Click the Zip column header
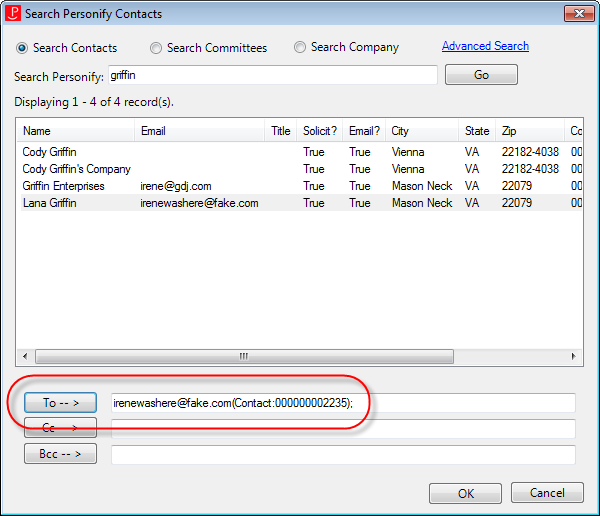 click(530, 131)
